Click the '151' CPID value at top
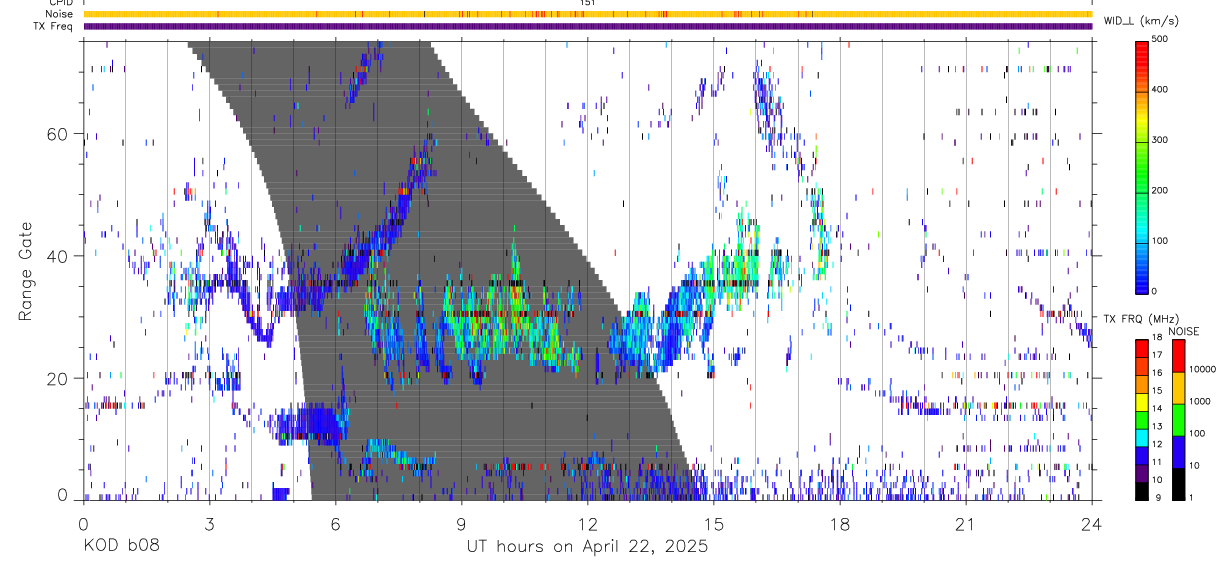Image resolution: width=1228 pixels, height=567 pixels. [x=588, y=3]
